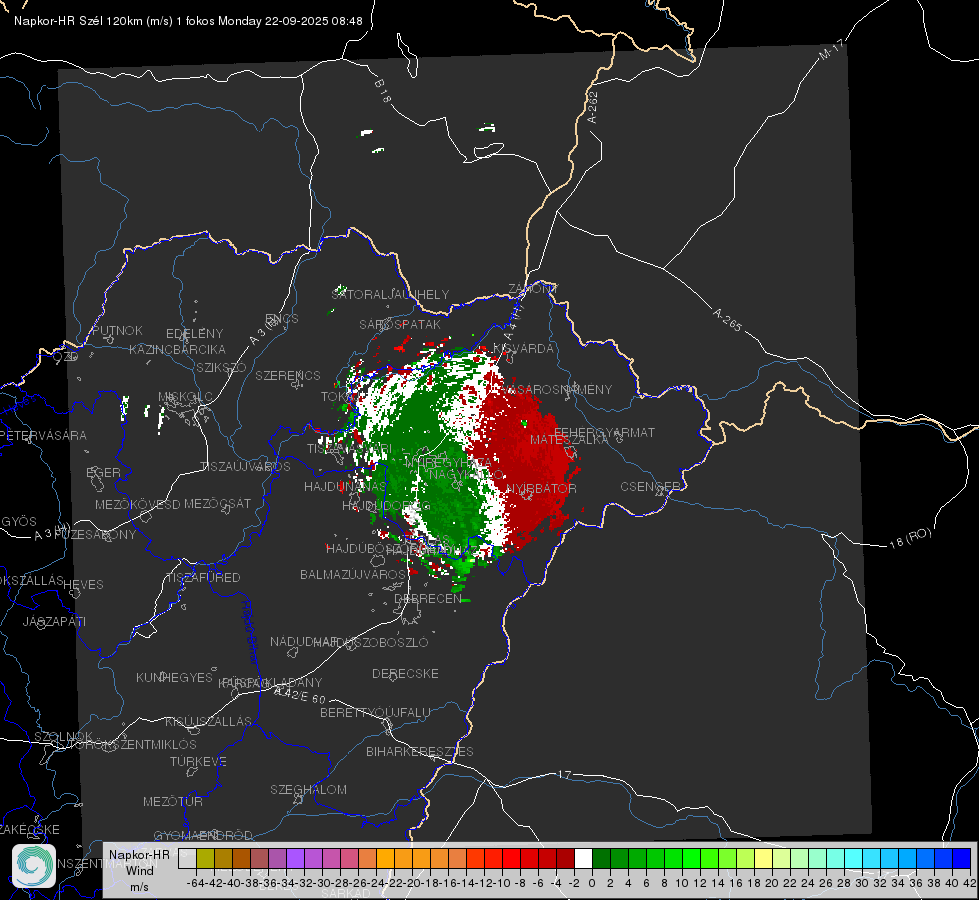Pick the dark blue swatch above the 42 label
The image size is (979, 900).
pos(962,858)
